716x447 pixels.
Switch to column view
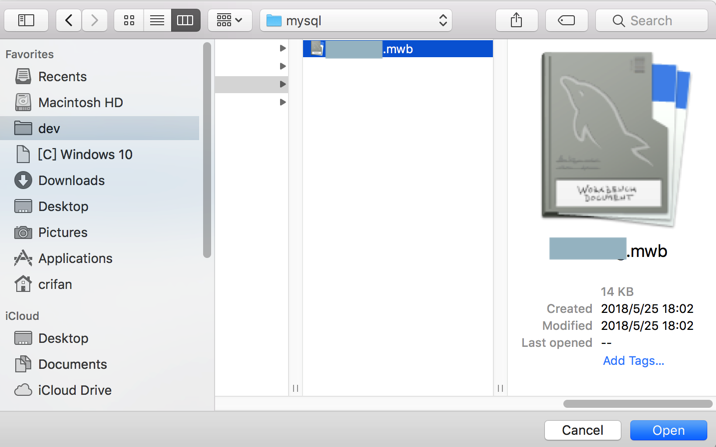click(x=185, y=21)
